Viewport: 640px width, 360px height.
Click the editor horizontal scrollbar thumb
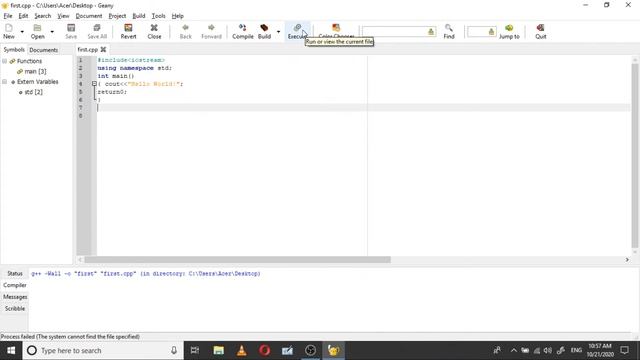click(238, 260)
